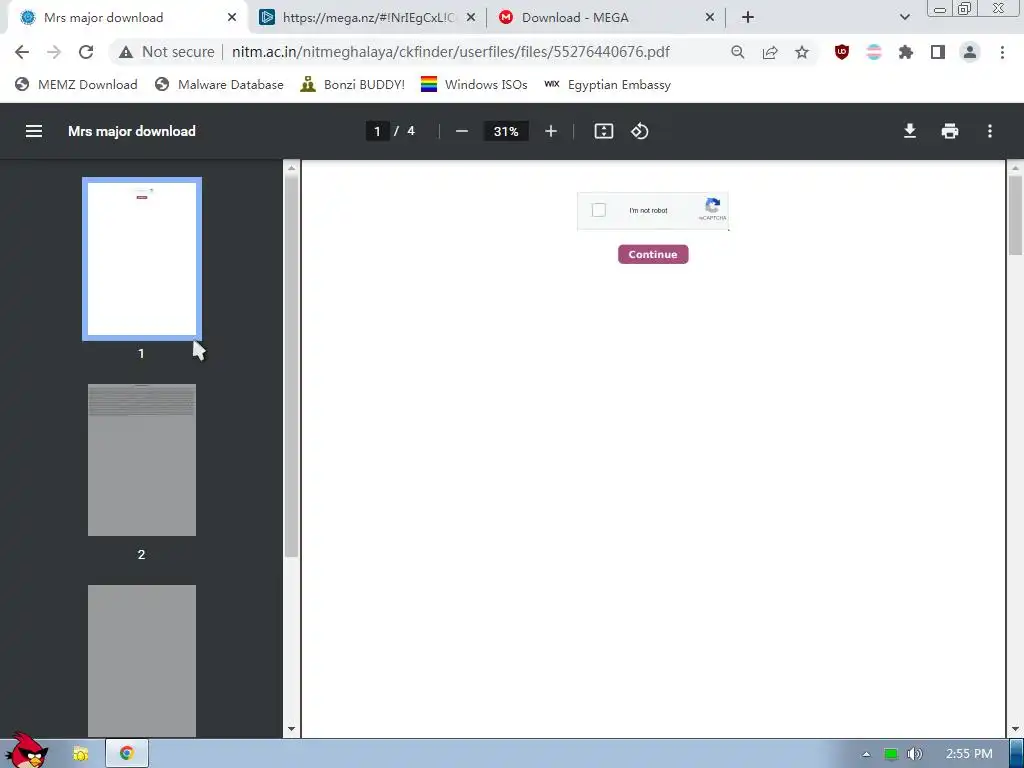Open the Chrome three-dot menu
This screenshot has width=1024, height=768.
(x=1002, y=52)
